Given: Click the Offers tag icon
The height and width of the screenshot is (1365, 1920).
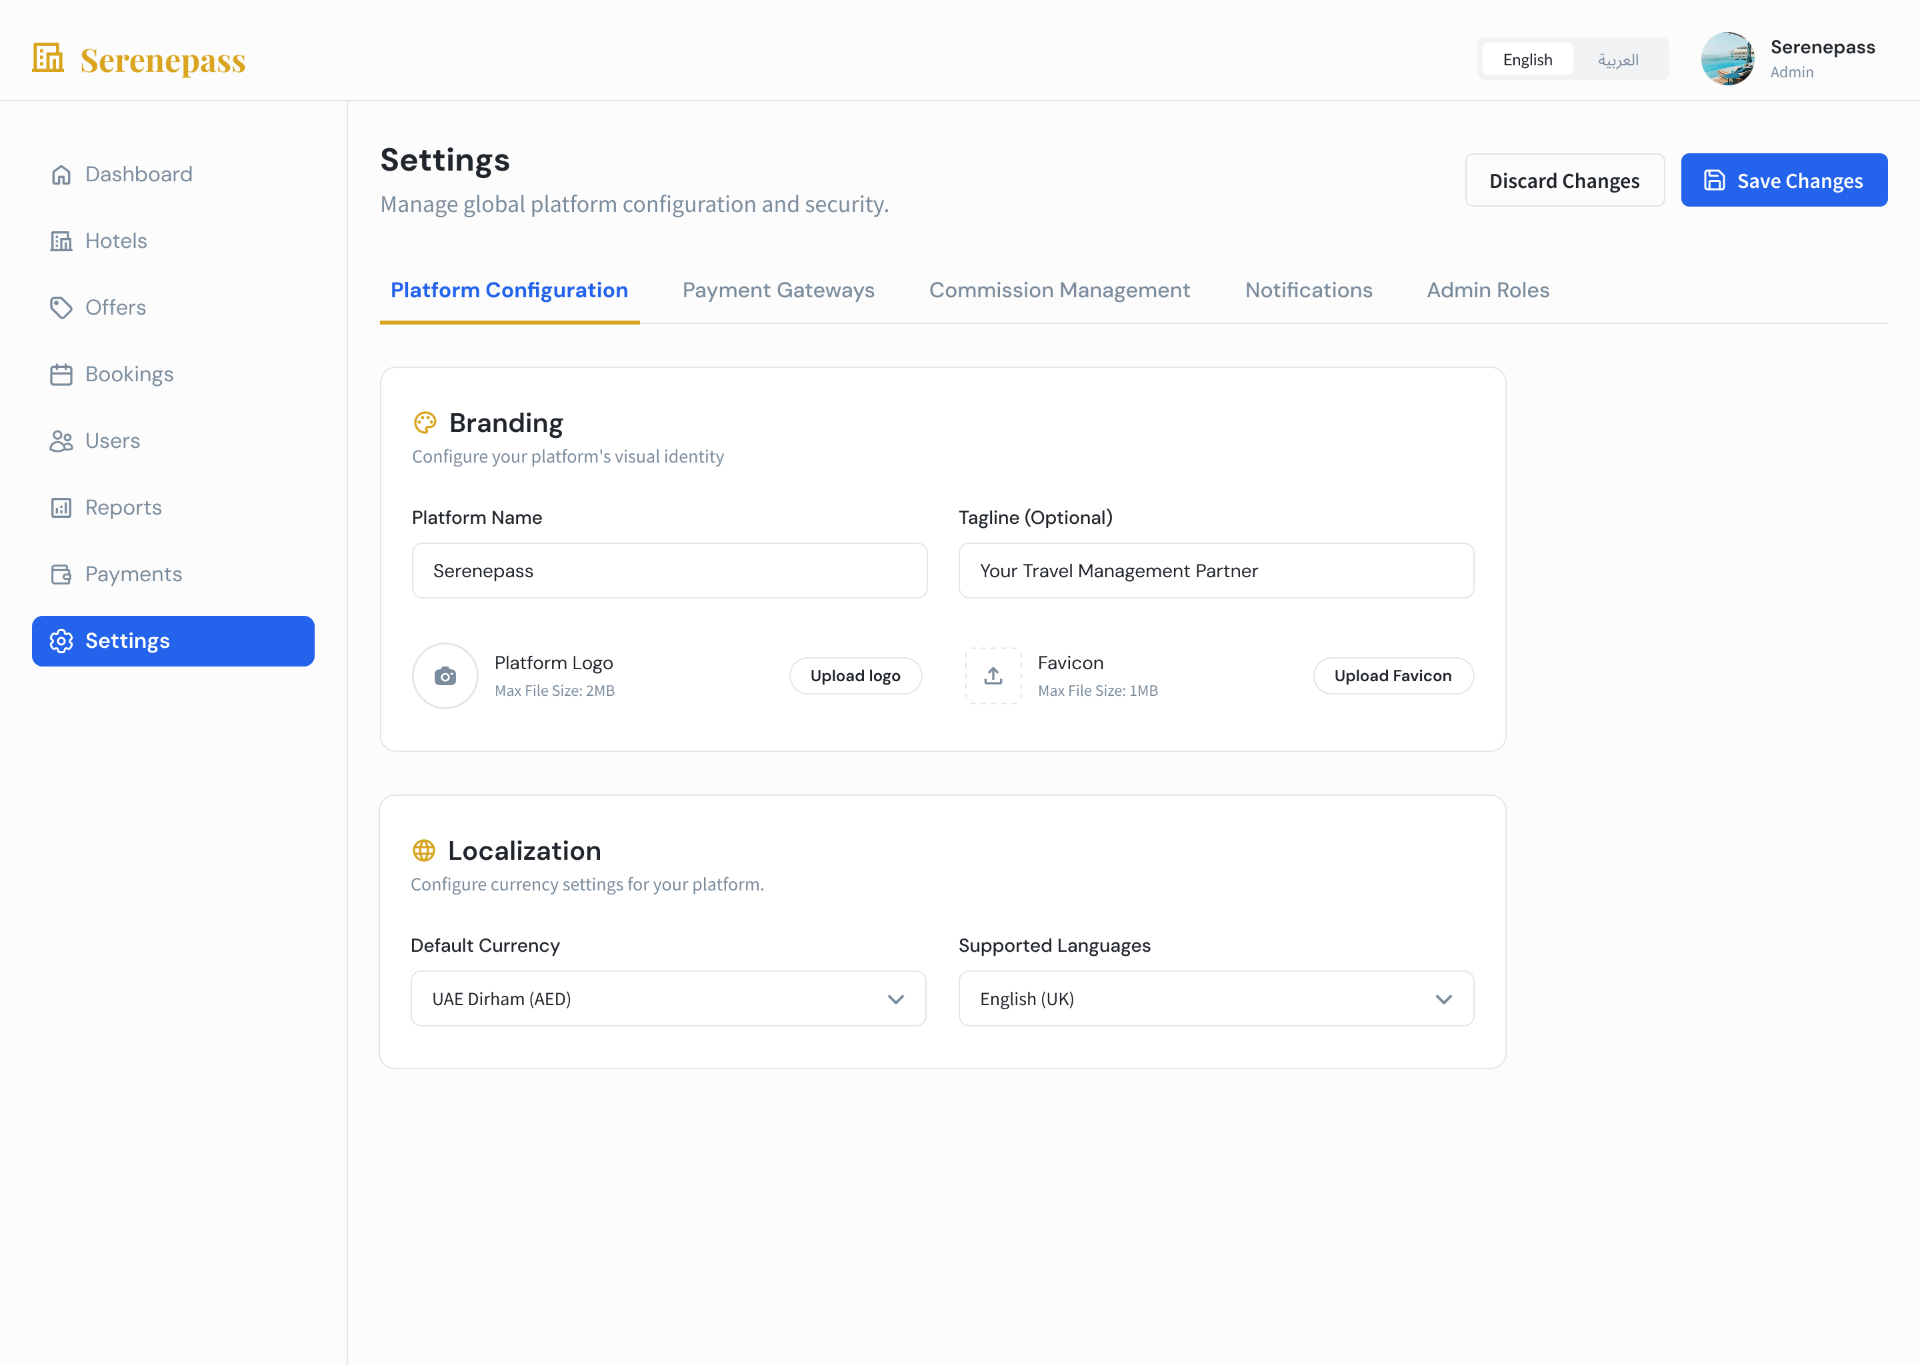Looking at the screenshot, I should [x=61, y=308].
